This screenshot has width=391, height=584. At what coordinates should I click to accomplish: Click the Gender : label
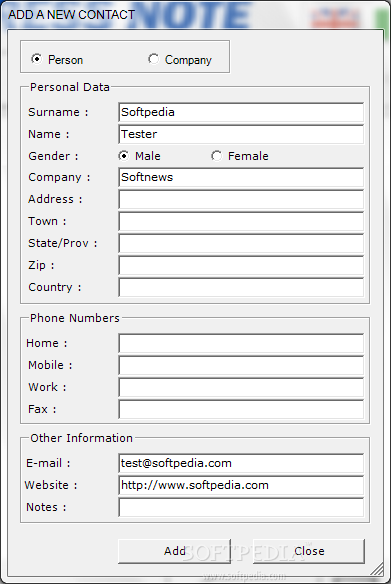pos(53,156)
